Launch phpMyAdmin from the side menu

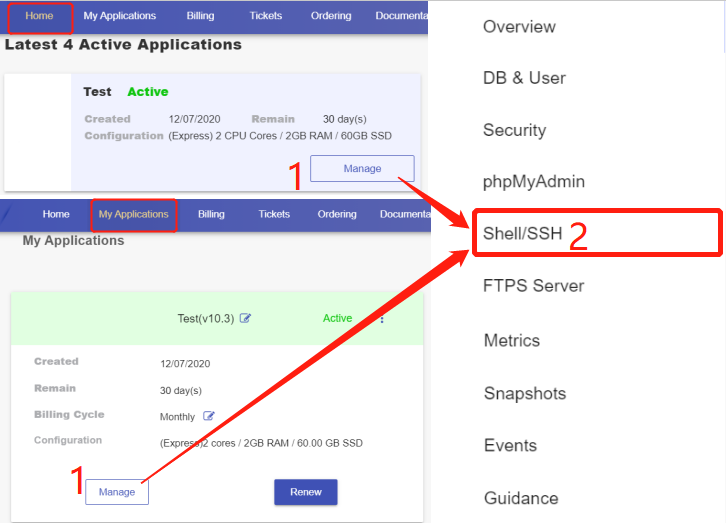[x=534, y=182]
